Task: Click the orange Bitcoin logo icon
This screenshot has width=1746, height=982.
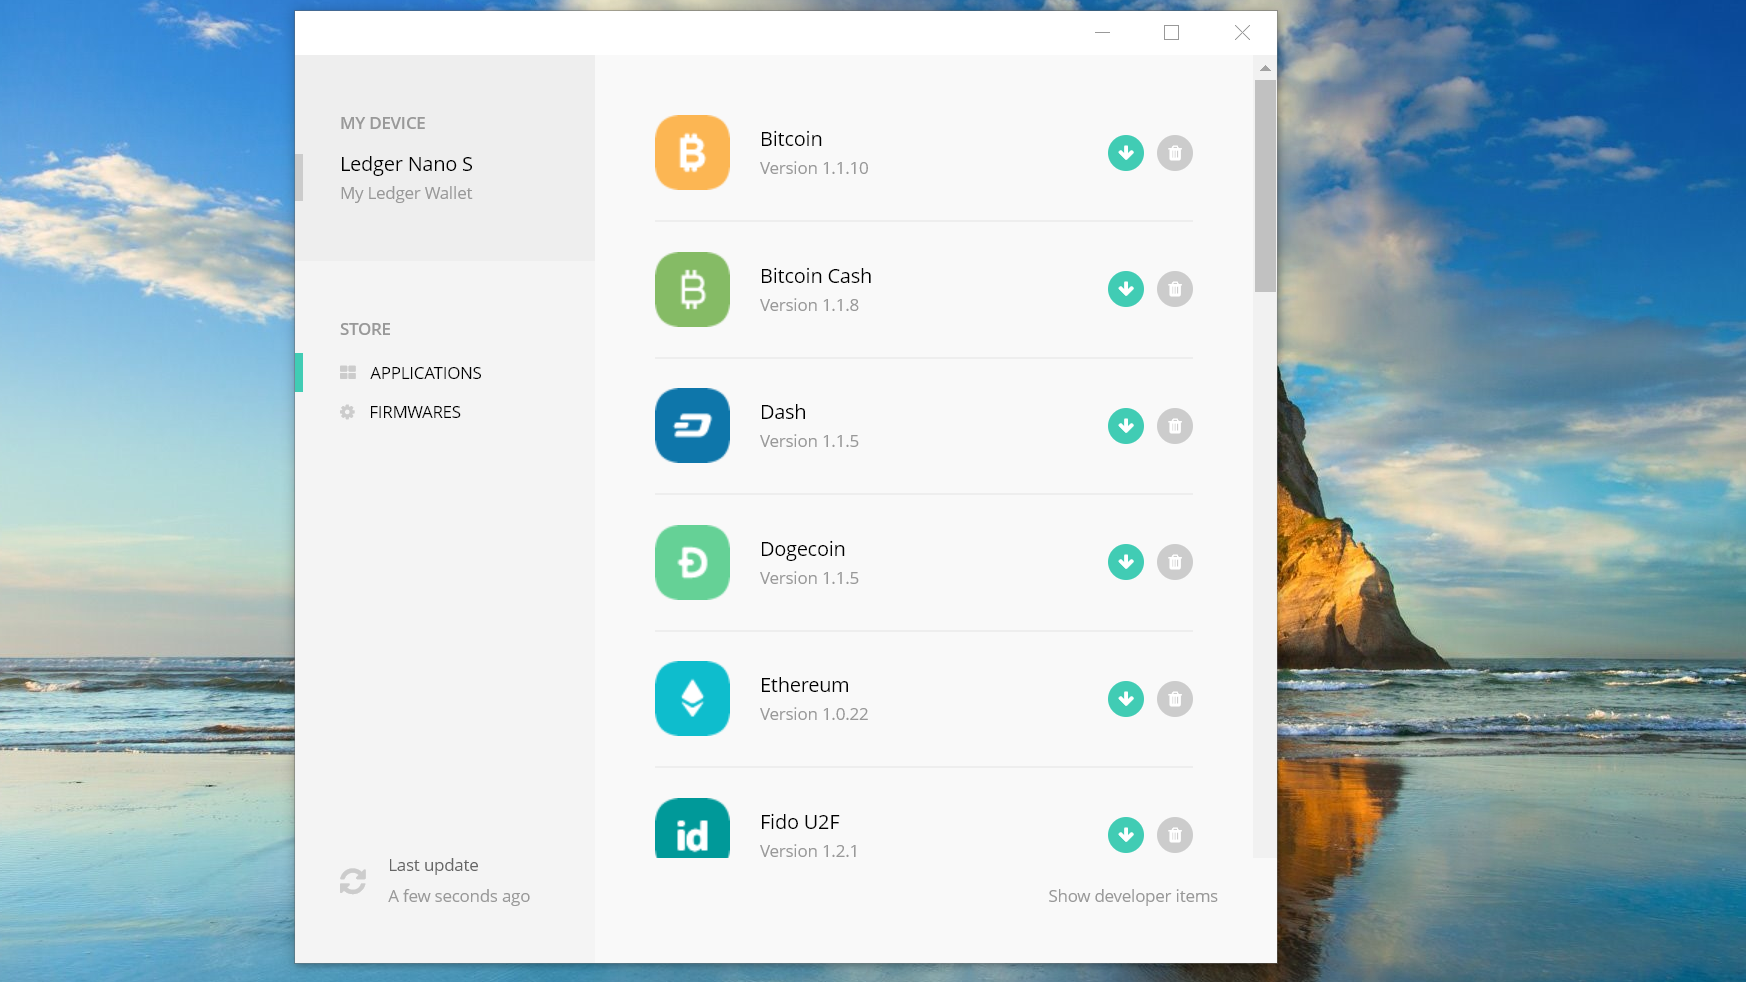Action: (x=692, y=152)
